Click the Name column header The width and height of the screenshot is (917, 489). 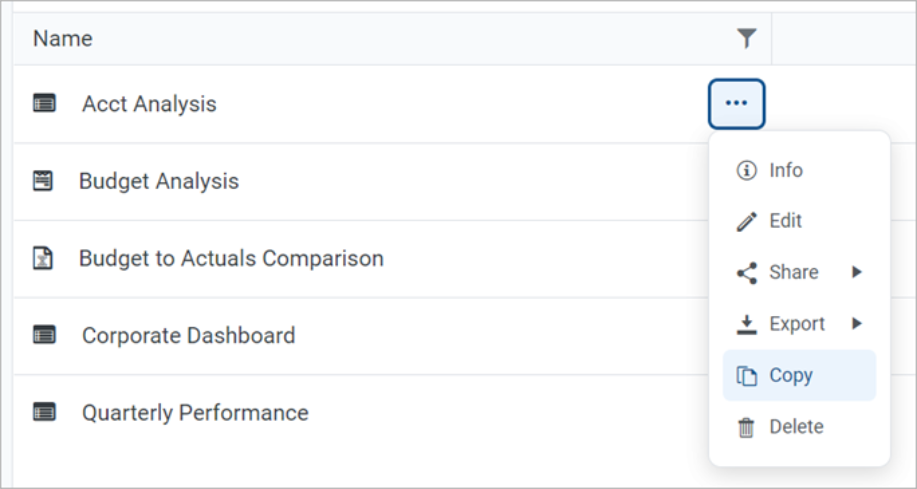click(x=63, y=39)
